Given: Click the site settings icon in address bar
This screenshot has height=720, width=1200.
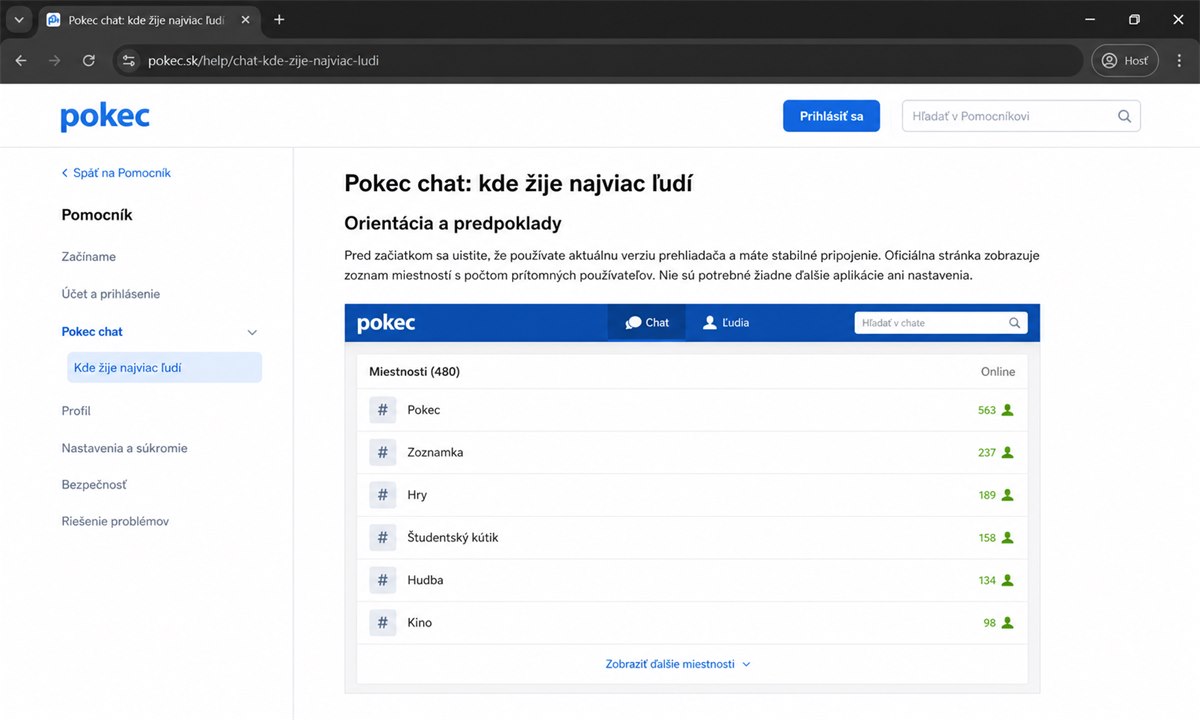Looking at the screenshot, I should pos(128,60).
